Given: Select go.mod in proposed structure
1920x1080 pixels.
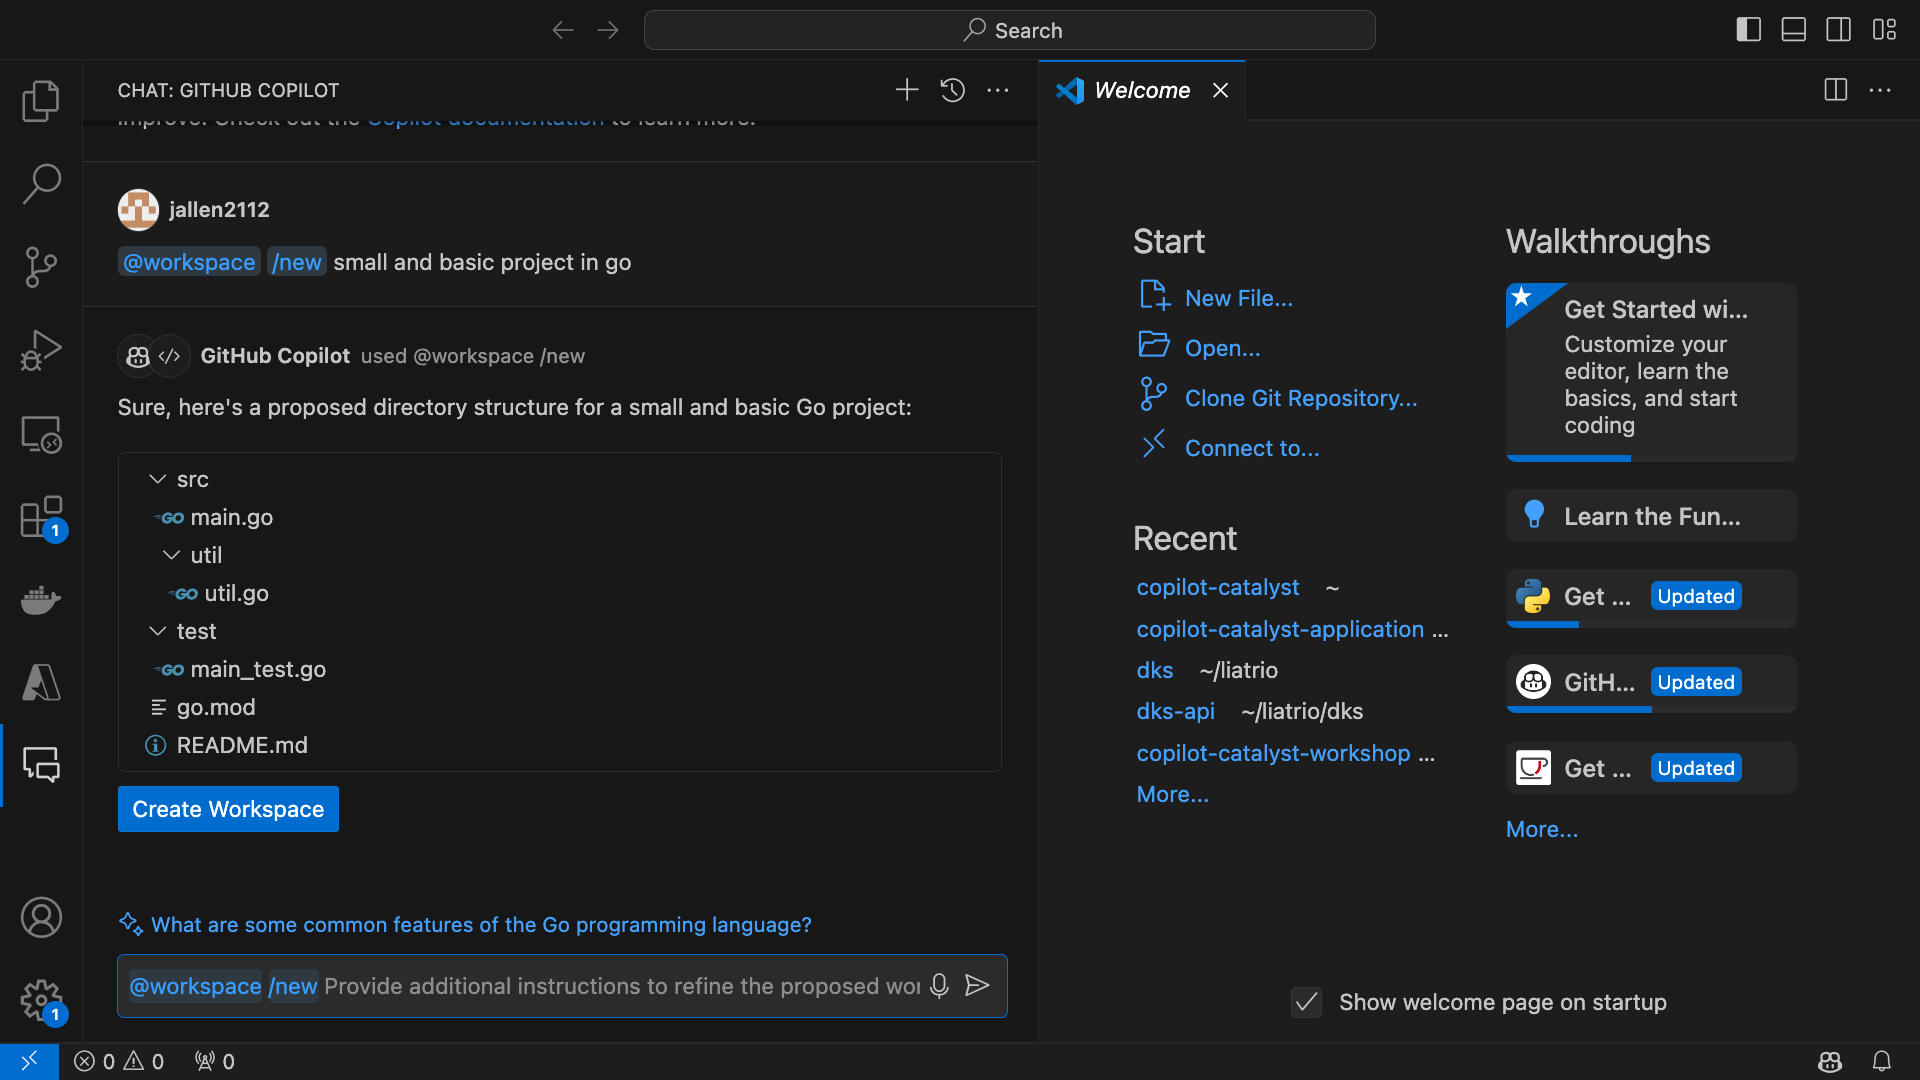Looking at the screenshot, I should [x=216, y=707].
